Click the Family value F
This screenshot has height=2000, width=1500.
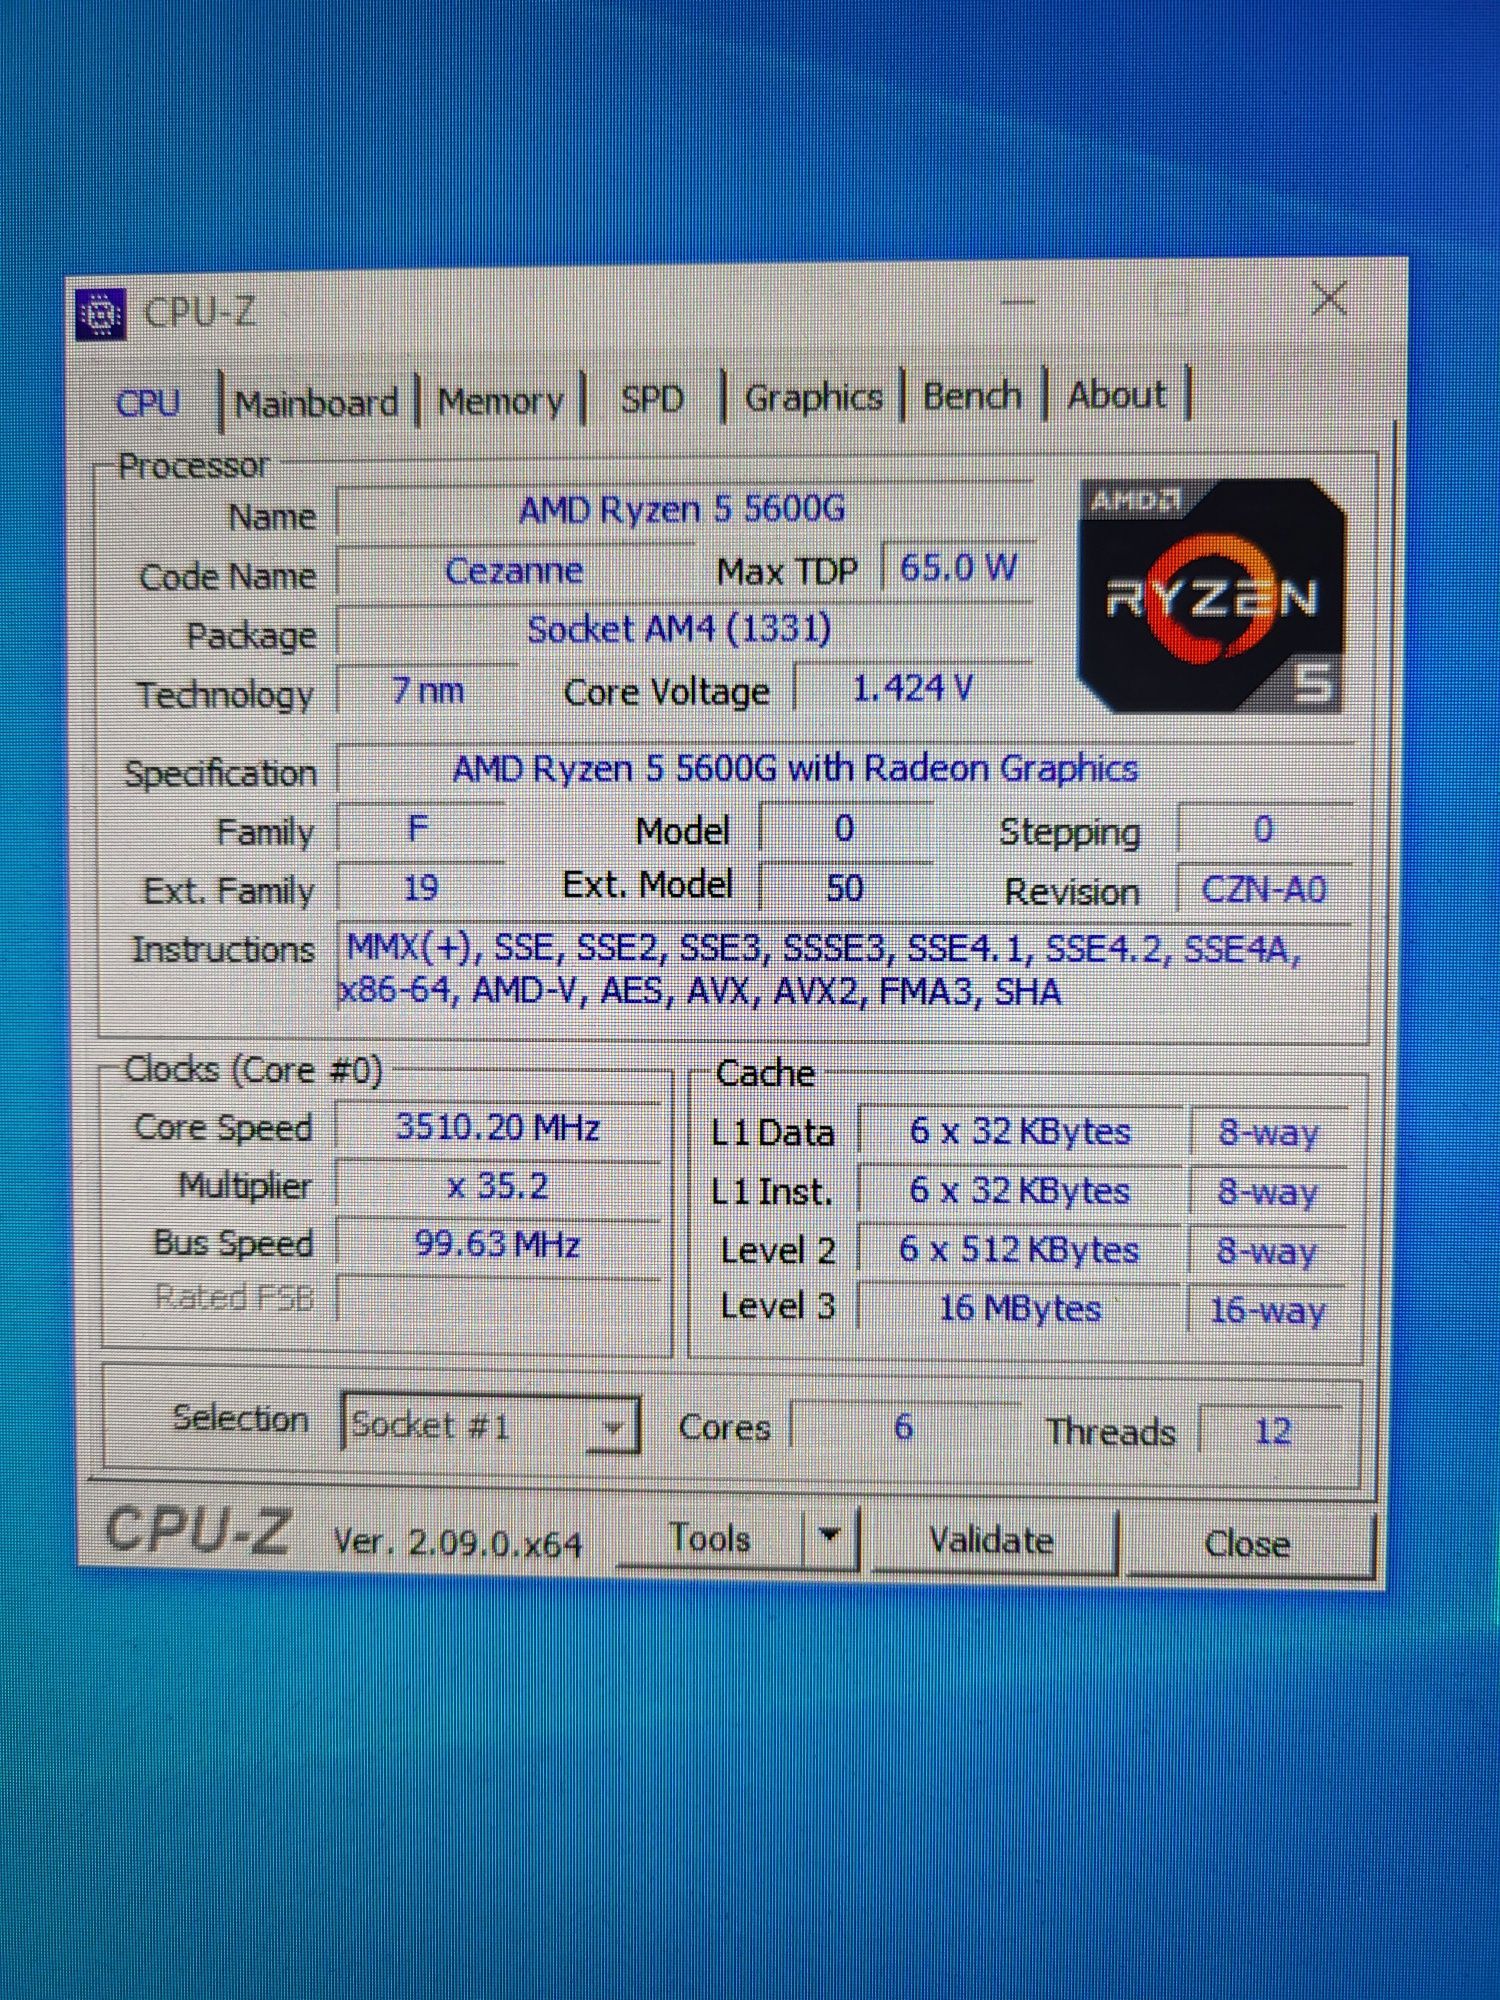(x=420, y=829)
